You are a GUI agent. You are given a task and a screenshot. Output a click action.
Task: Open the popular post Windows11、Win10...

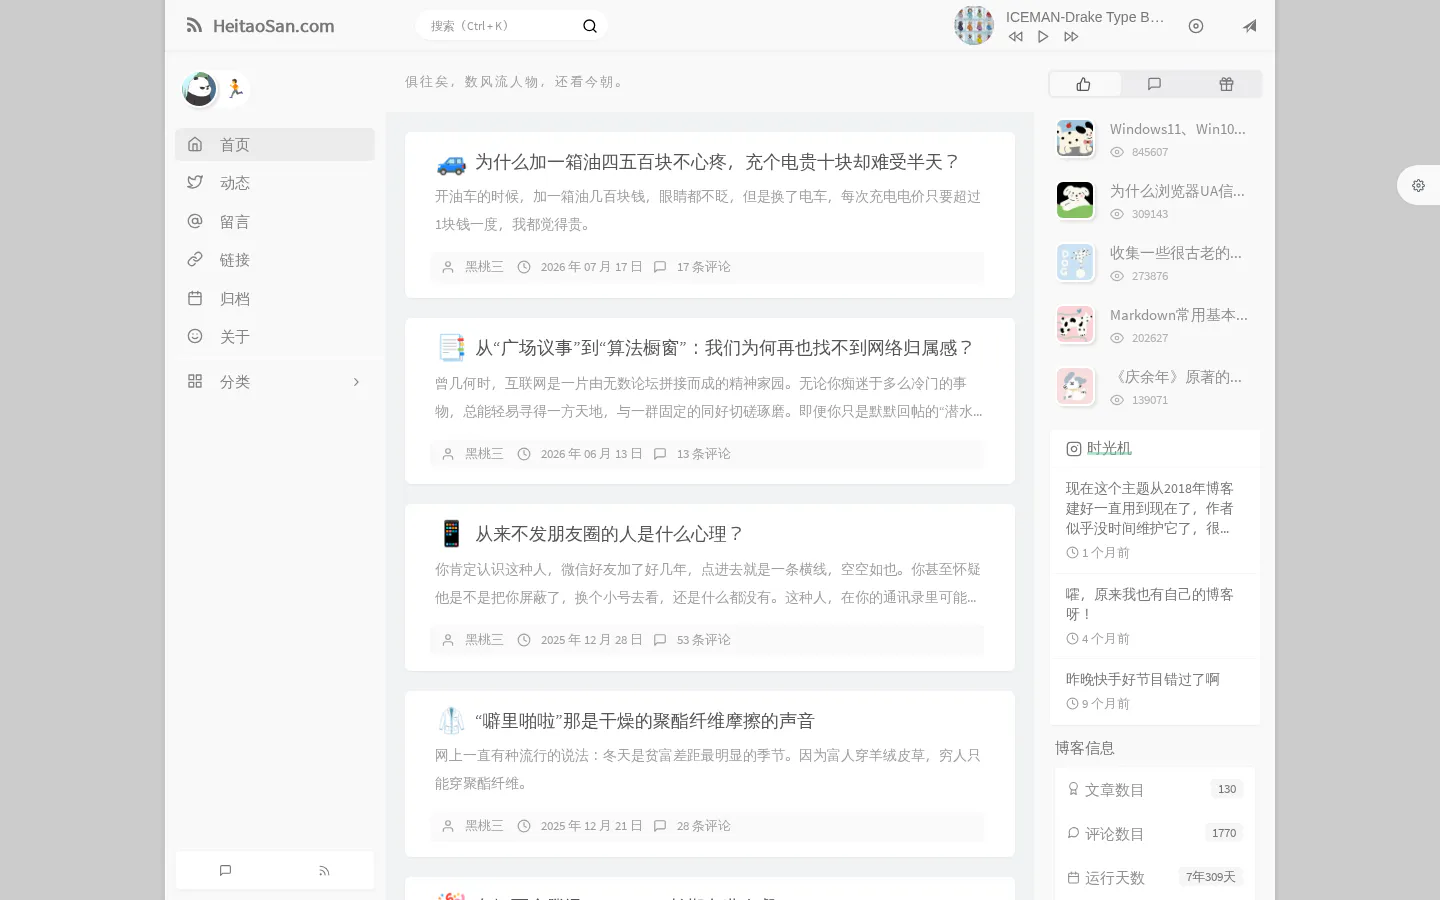pos(1177,129)
